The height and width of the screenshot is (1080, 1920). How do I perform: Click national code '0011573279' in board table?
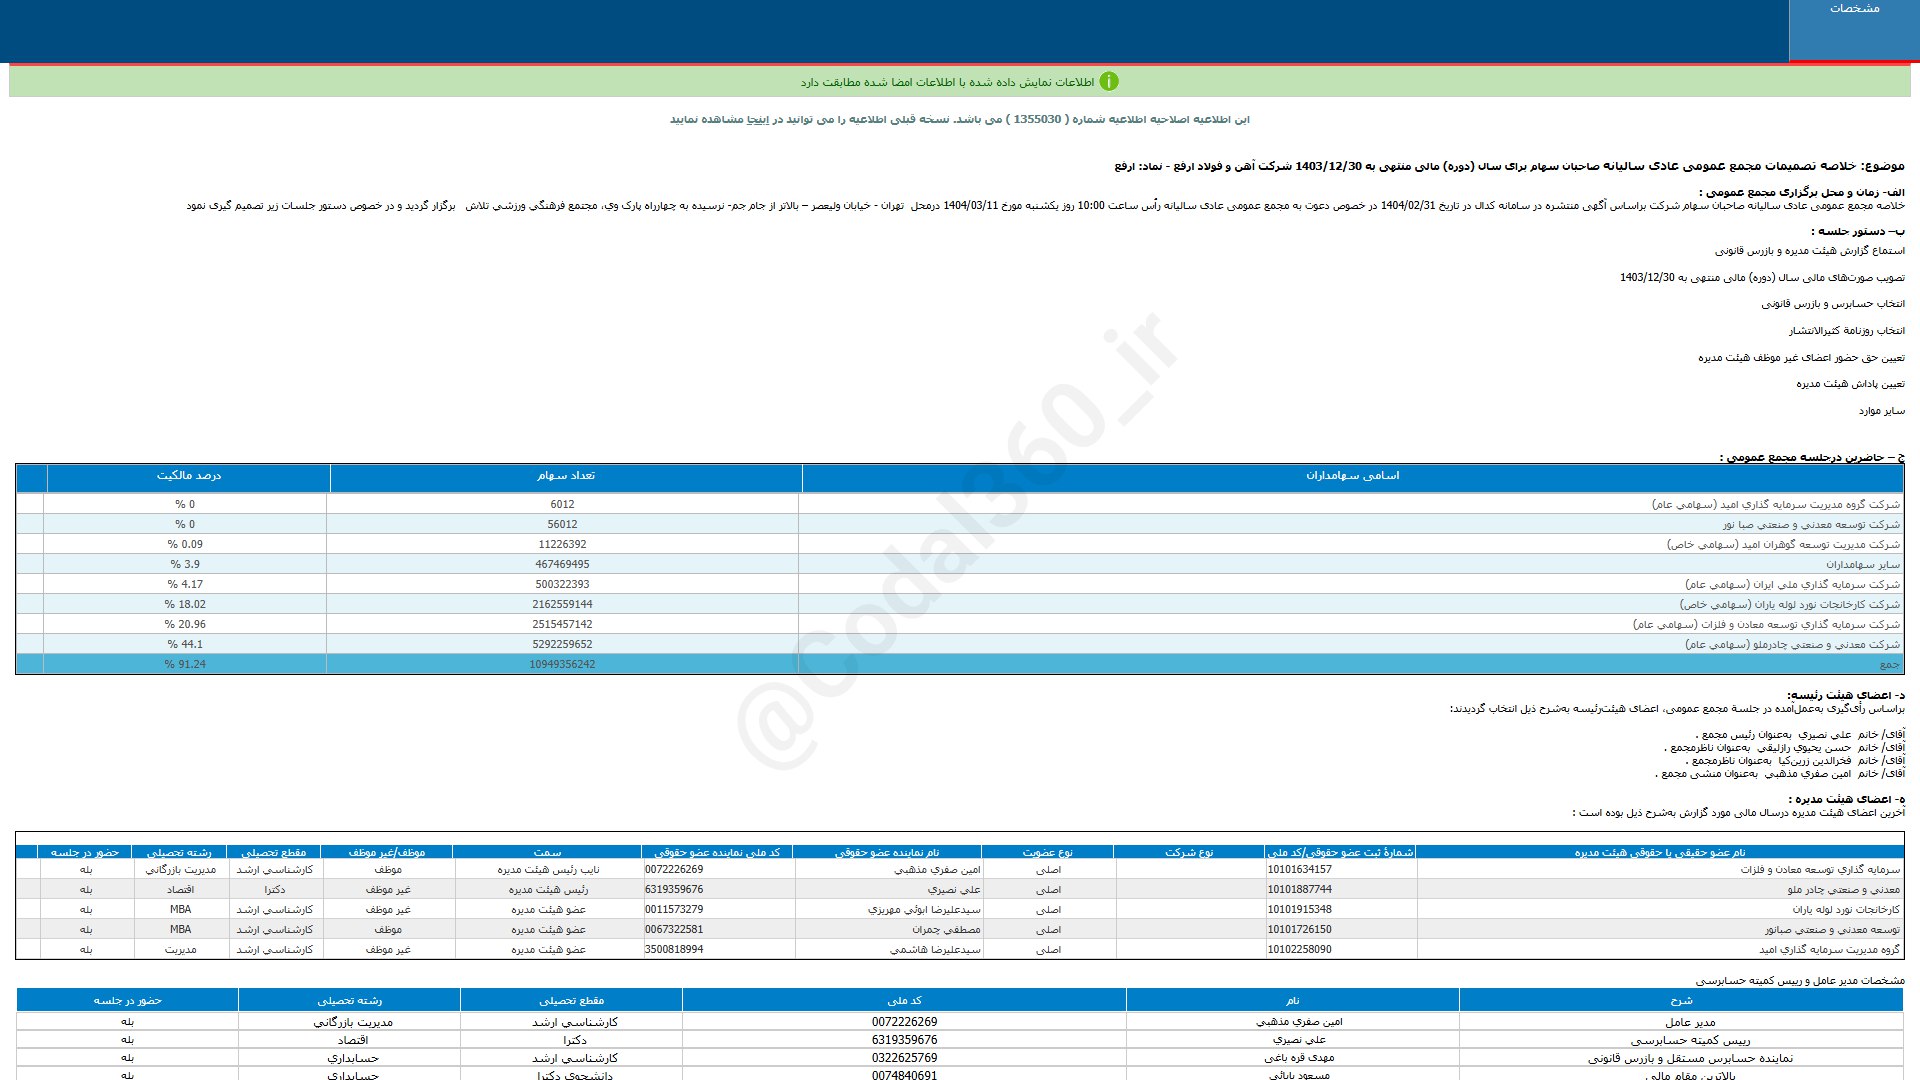click(x=674, y=910)
